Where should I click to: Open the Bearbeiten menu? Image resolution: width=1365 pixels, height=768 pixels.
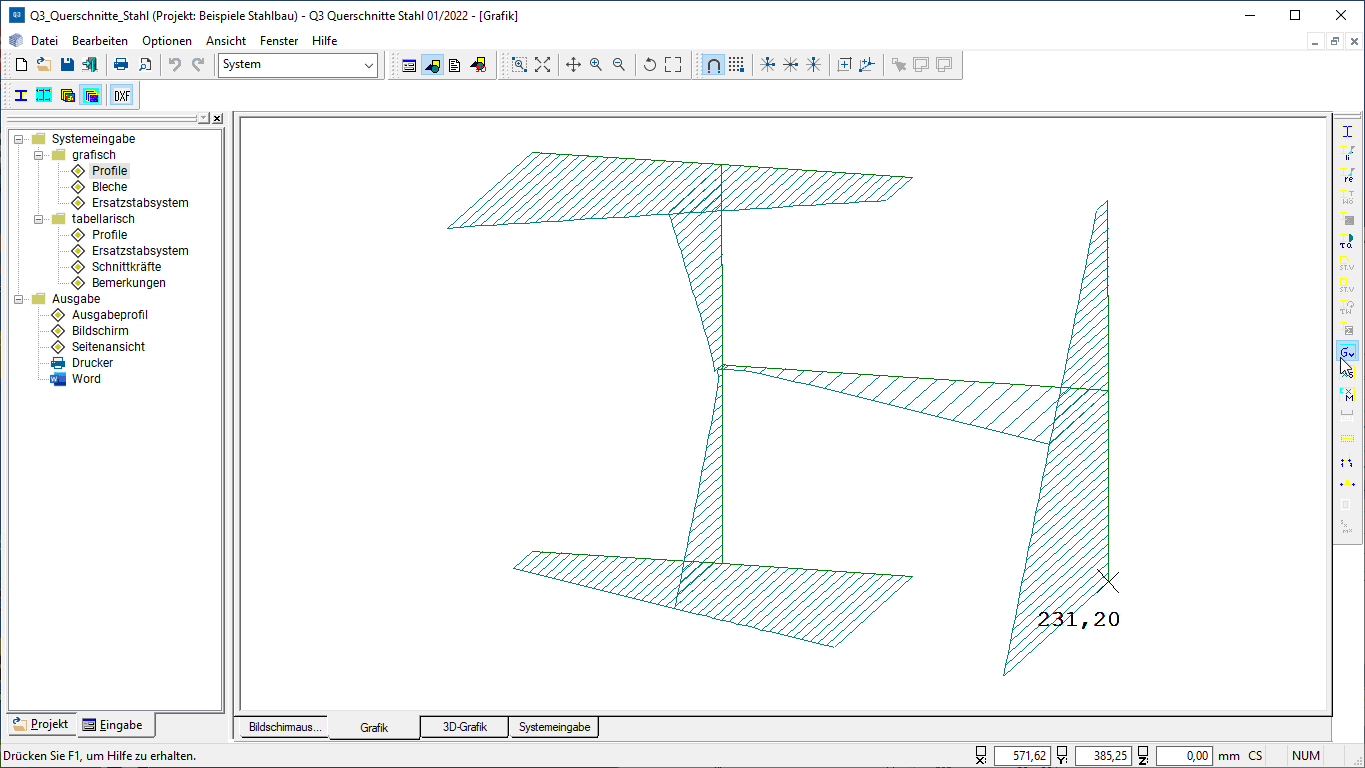100,41
